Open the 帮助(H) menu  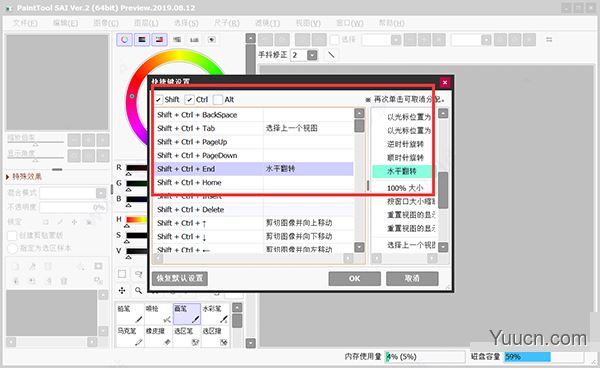tap(391, 23)
